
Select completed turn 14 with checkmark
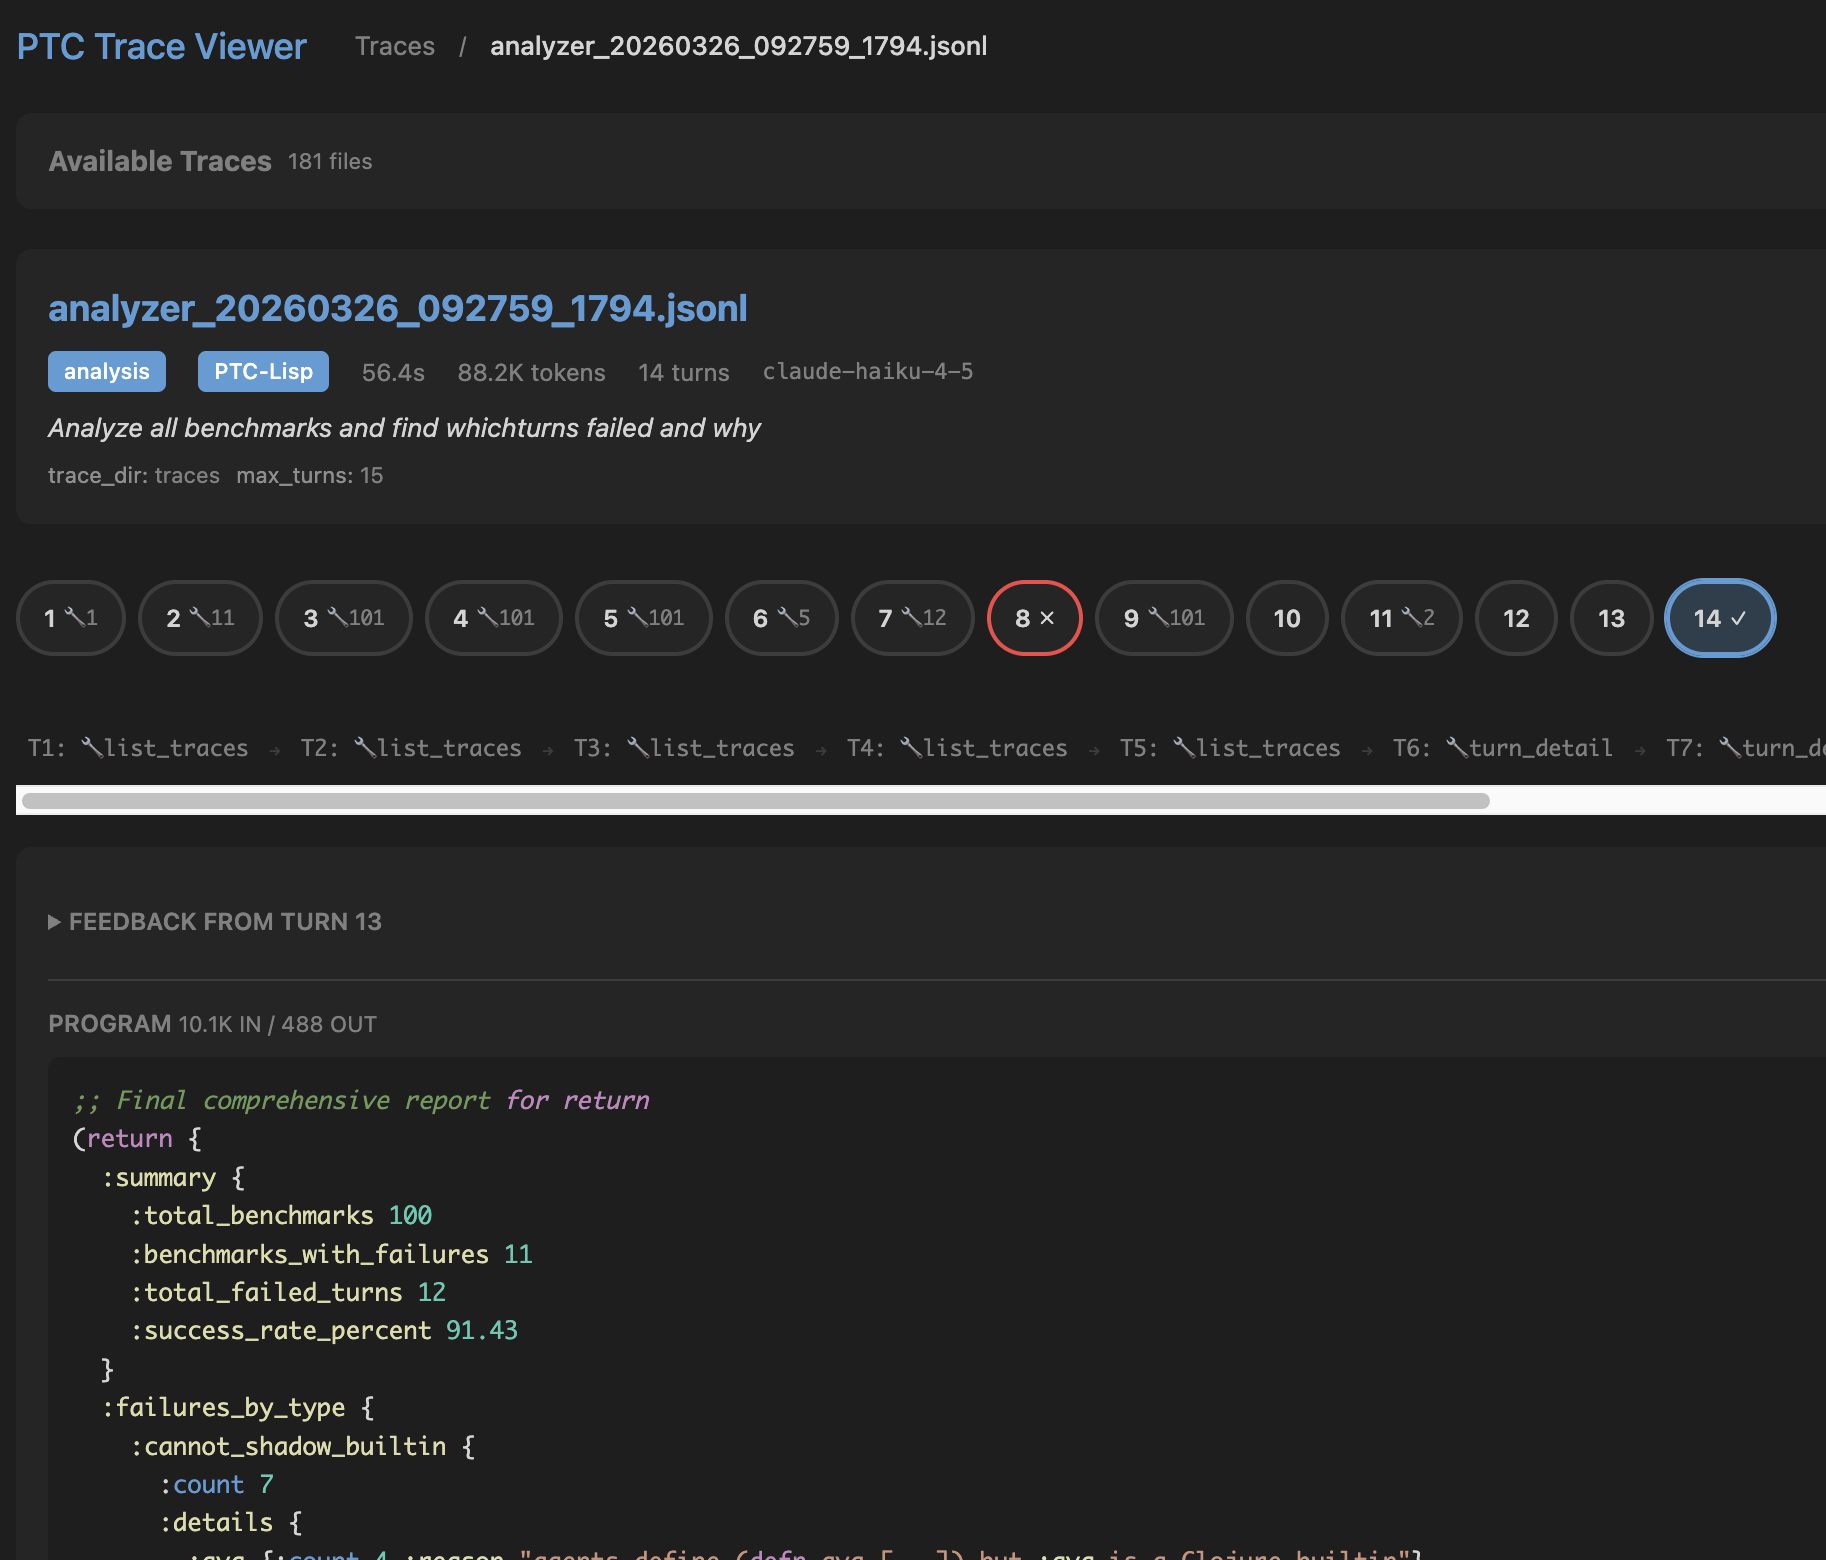click(1719, 618)
